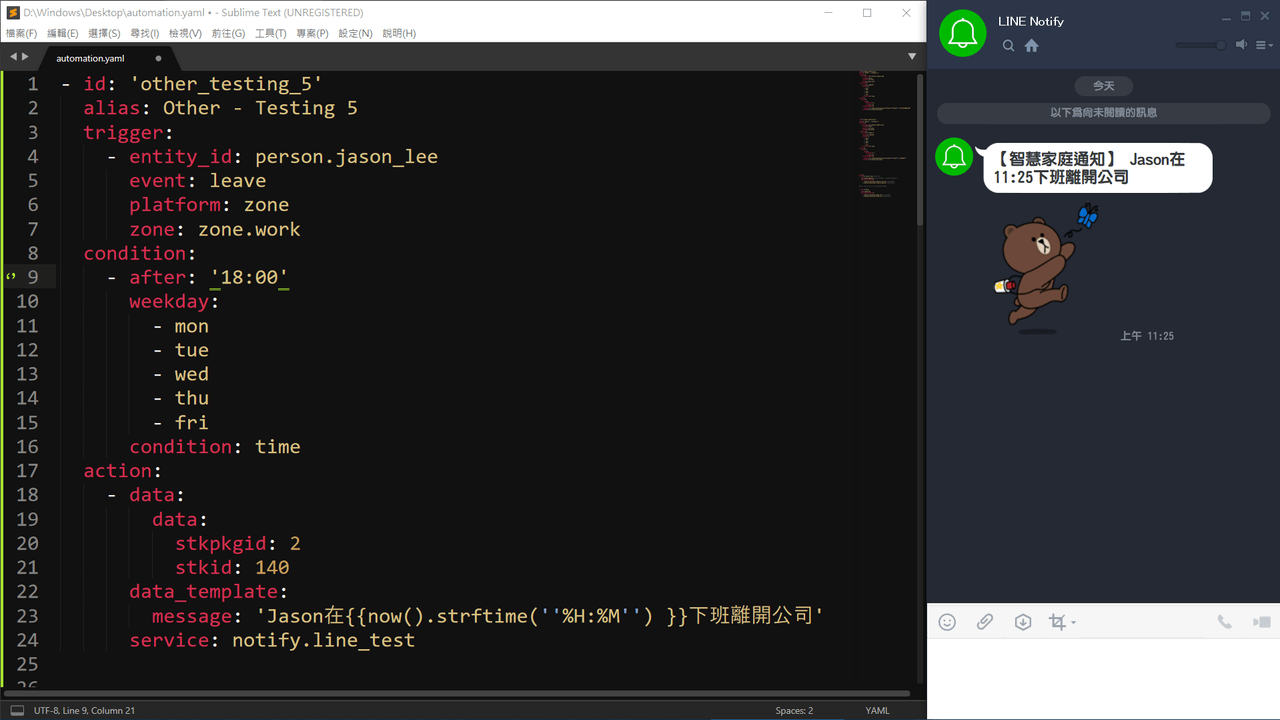Click person.jason_lee entity value

tap(346, 157)
